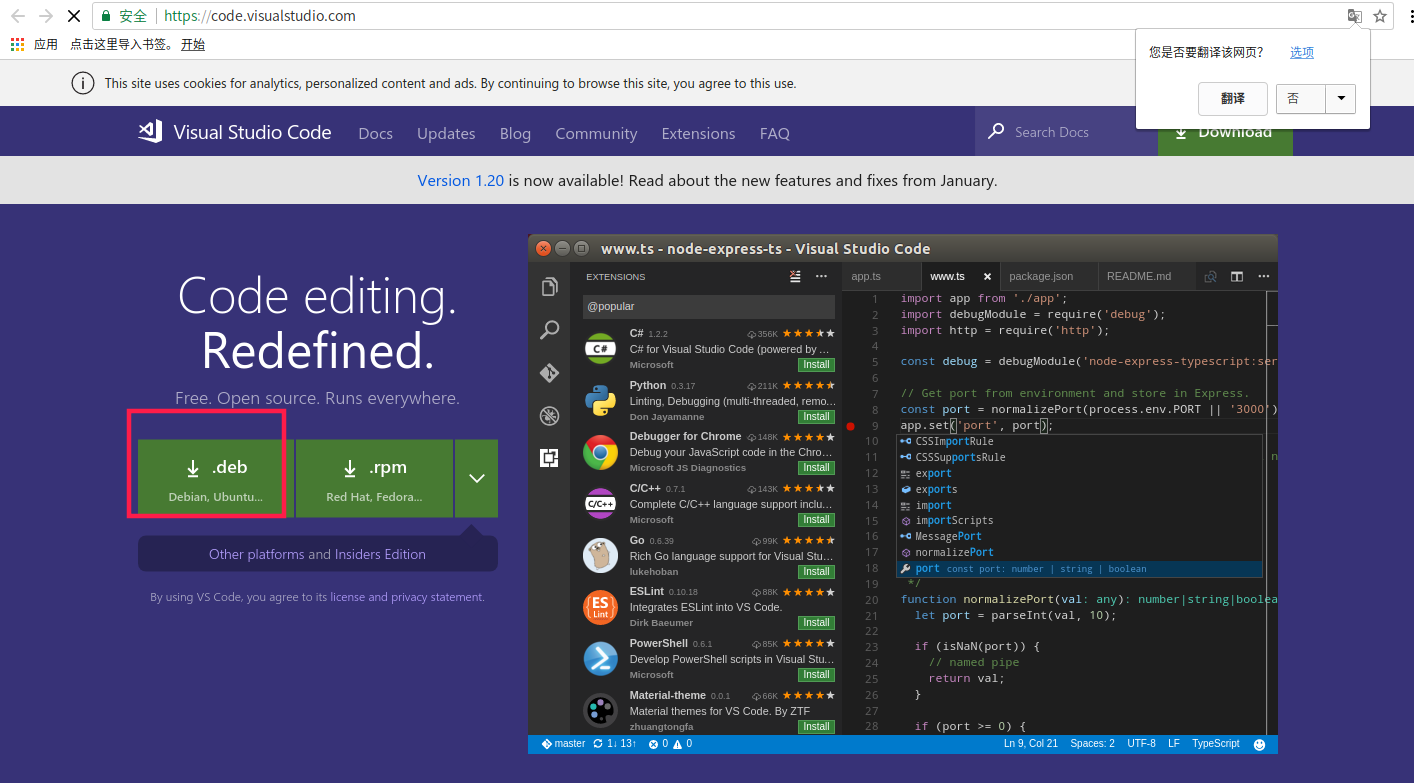Click the 开始 bookmark link
Image resolution: width=1414 pixels, height=783 pixels.
tap(193, 44)
